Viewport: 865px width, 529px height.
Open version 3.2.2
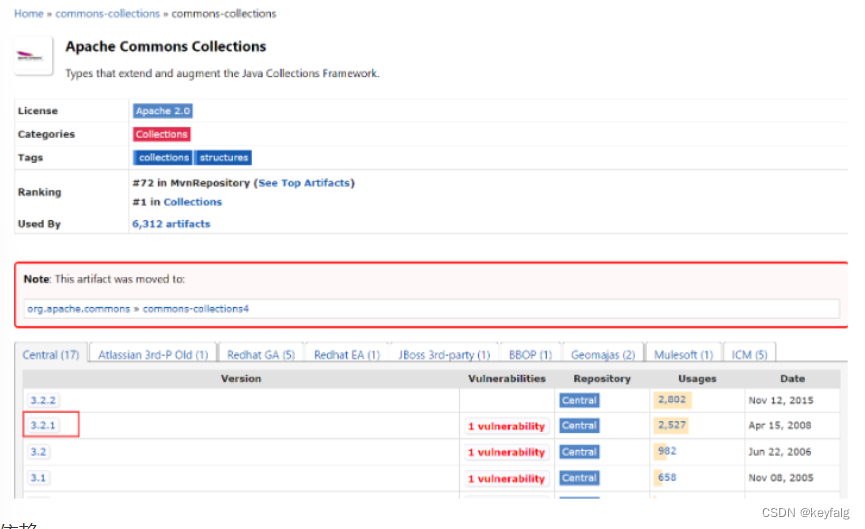click(x=43, y=400)
